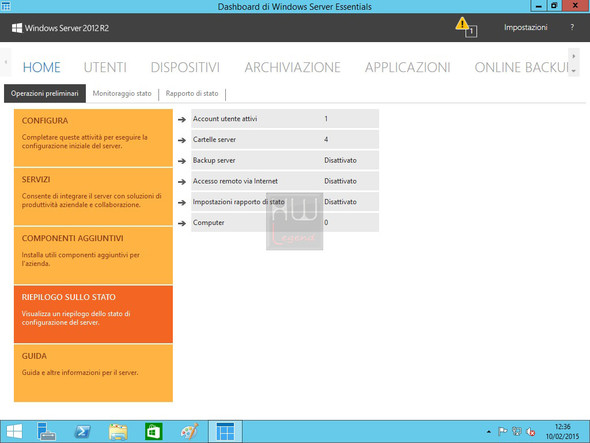The height and width of the screenshot is (443, 590).
Task: Show hidden system tray icons
Action: click(488, 432)
